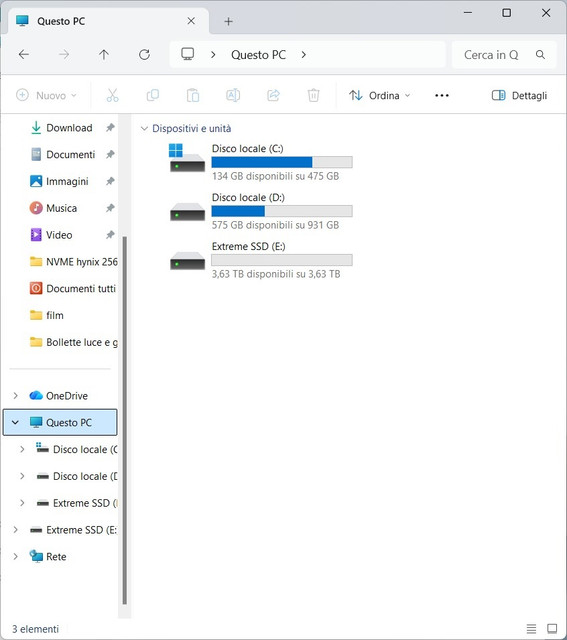Unpin Download via its pin icon

110,128
